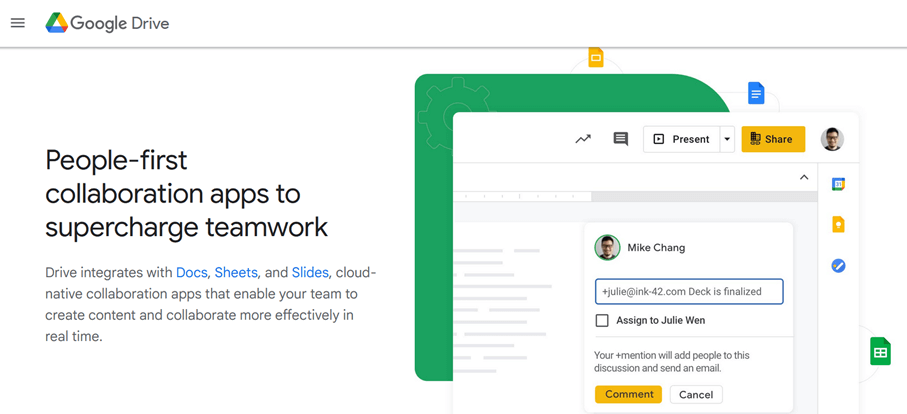Click the Present button
Viewport: 907px width, 414px height.
click(681, 139)
